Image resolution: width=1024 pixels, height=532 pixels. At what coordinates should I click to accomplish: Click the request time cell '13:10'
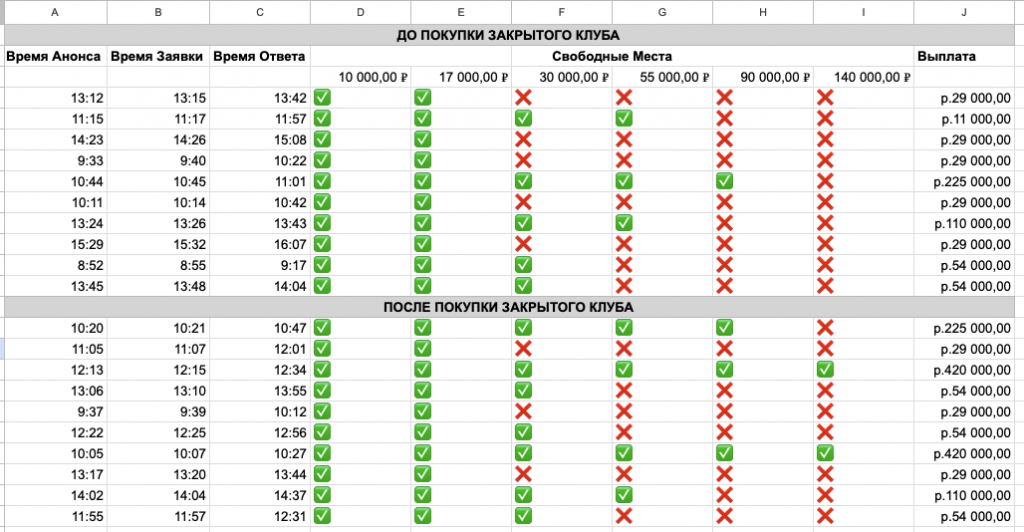(x=158, y=390)
